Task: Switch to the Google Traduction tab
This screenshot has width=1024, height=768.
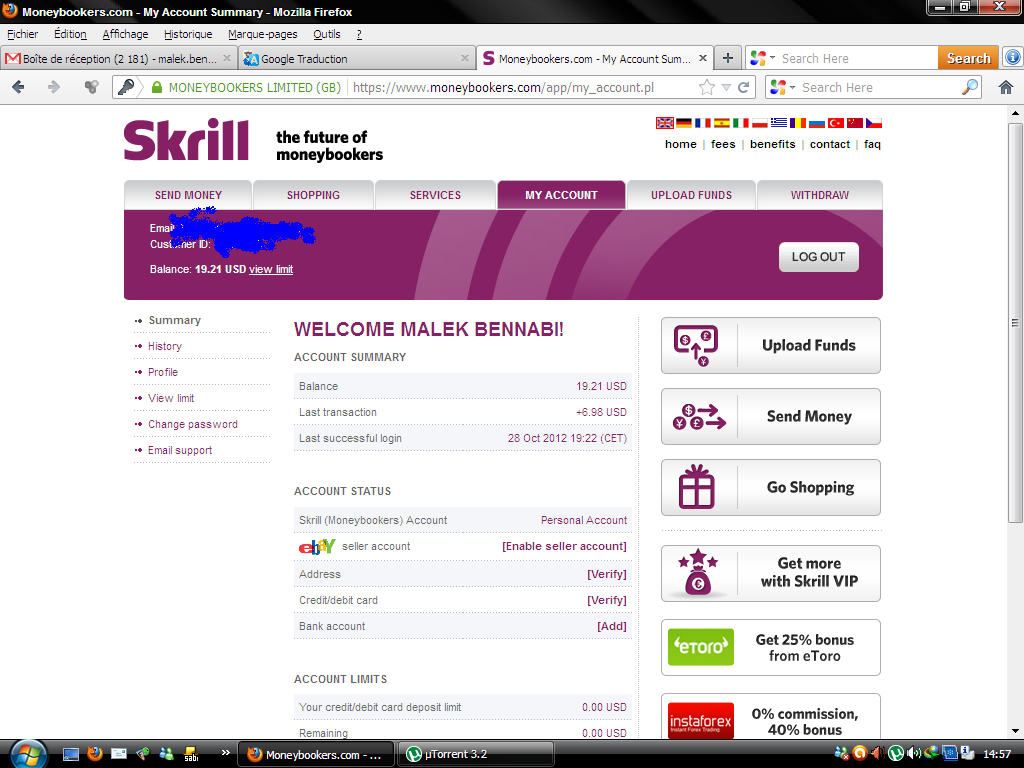Action: point(356,58)
